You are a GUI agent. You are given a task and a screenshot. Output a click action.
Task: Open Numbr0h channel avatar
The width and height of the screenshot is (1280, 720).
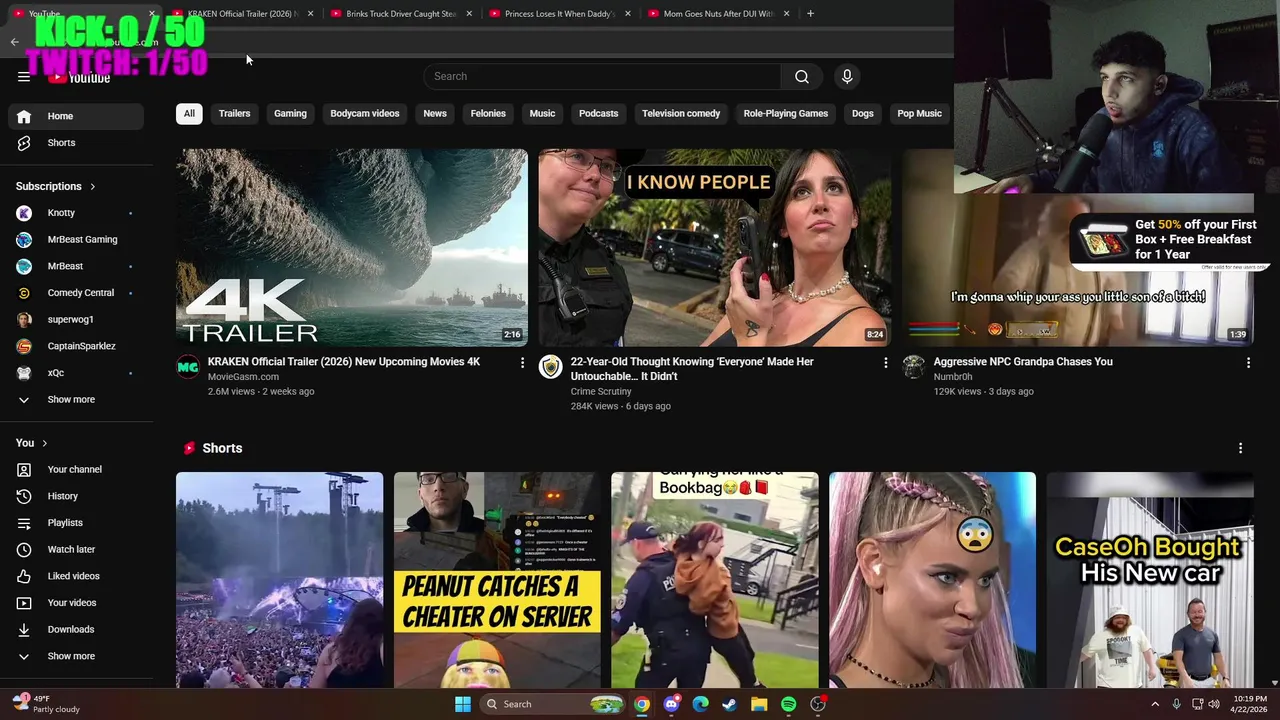point(913,367)
